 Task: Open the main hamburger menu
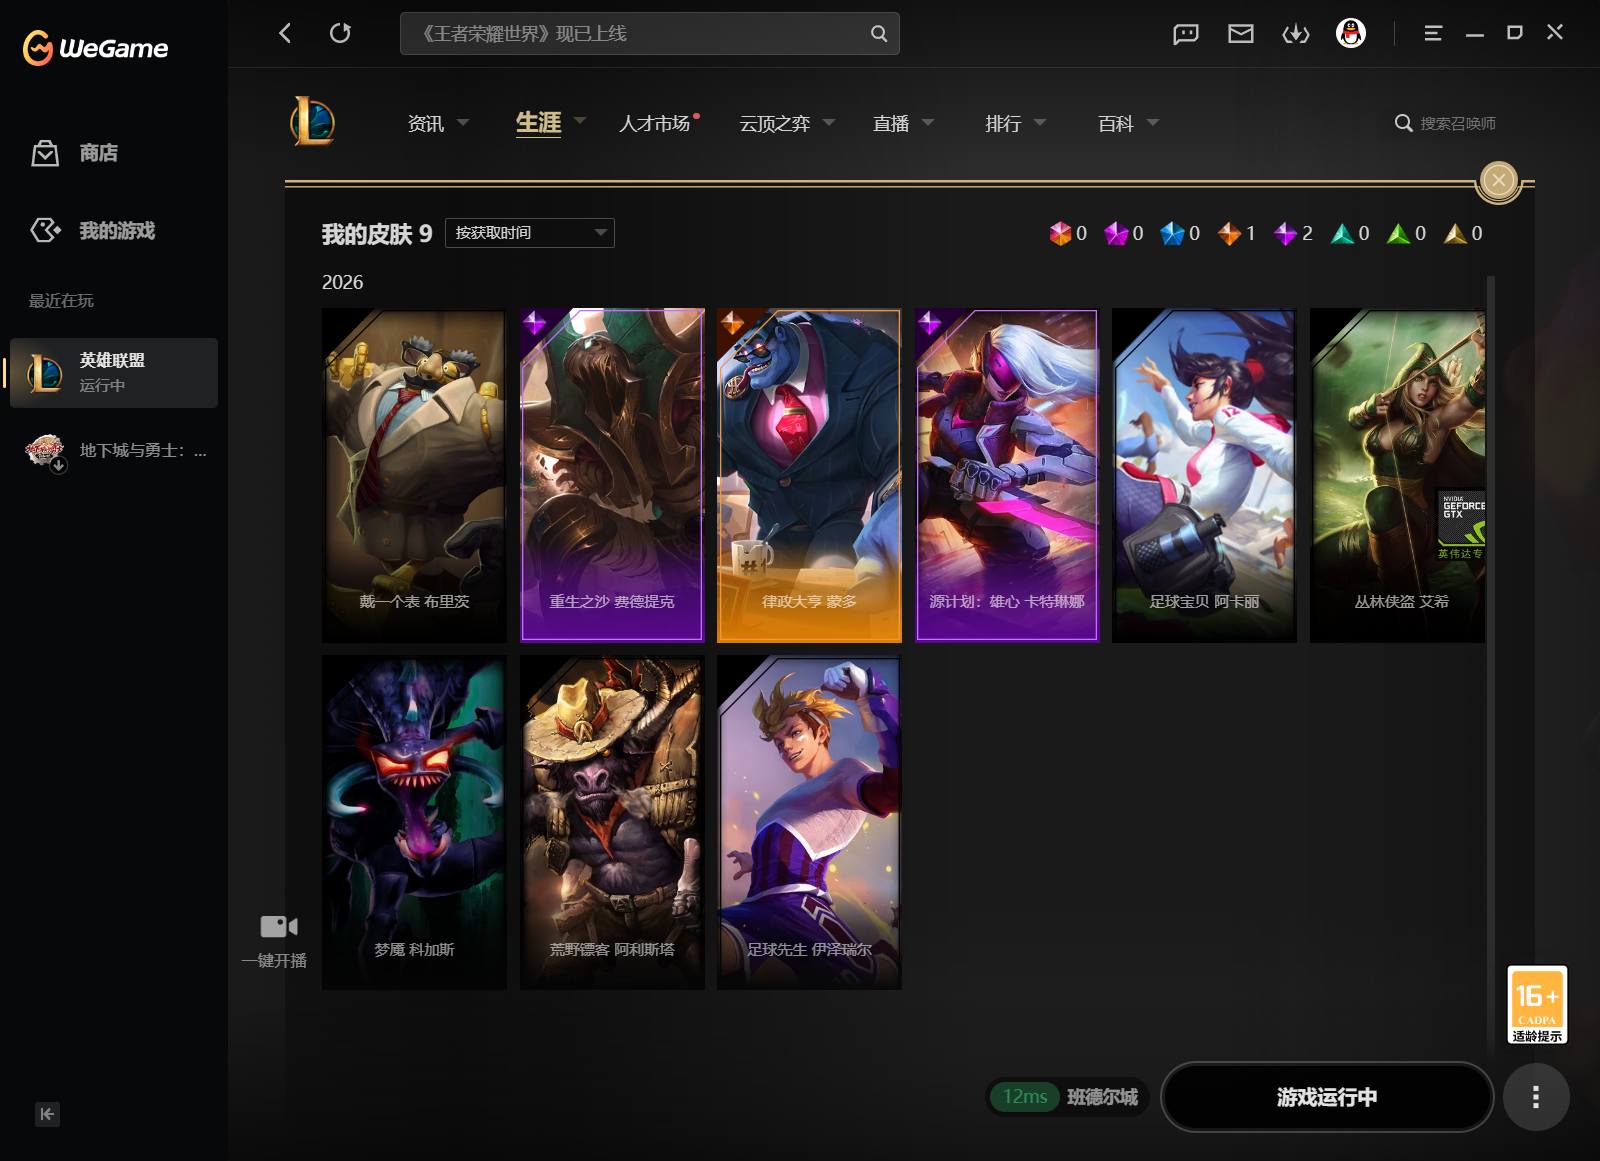pyautogui.click(x=1433, y=33)
